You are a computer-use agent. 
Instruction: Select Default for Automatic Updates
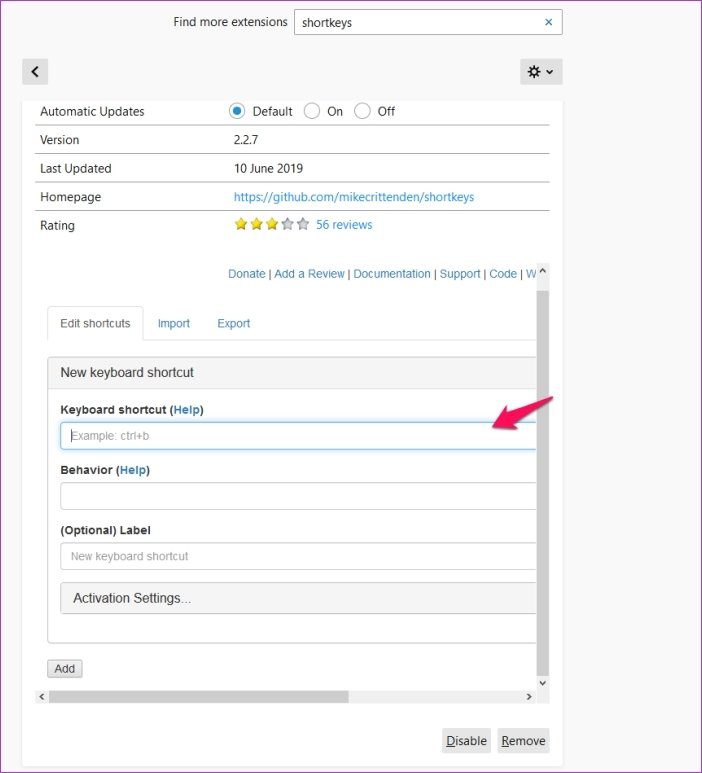pos(237,111)
